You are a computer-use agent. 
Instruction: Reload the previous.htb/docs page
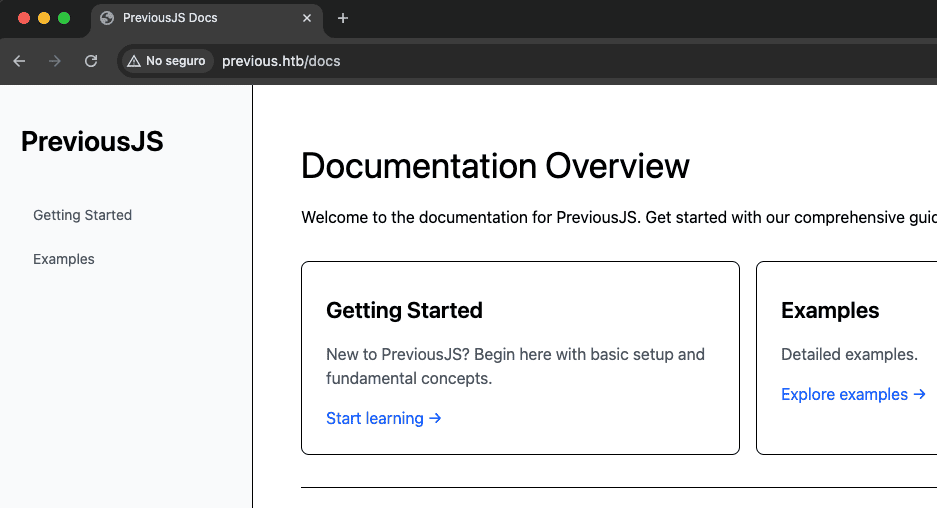[x=91, y=61]
